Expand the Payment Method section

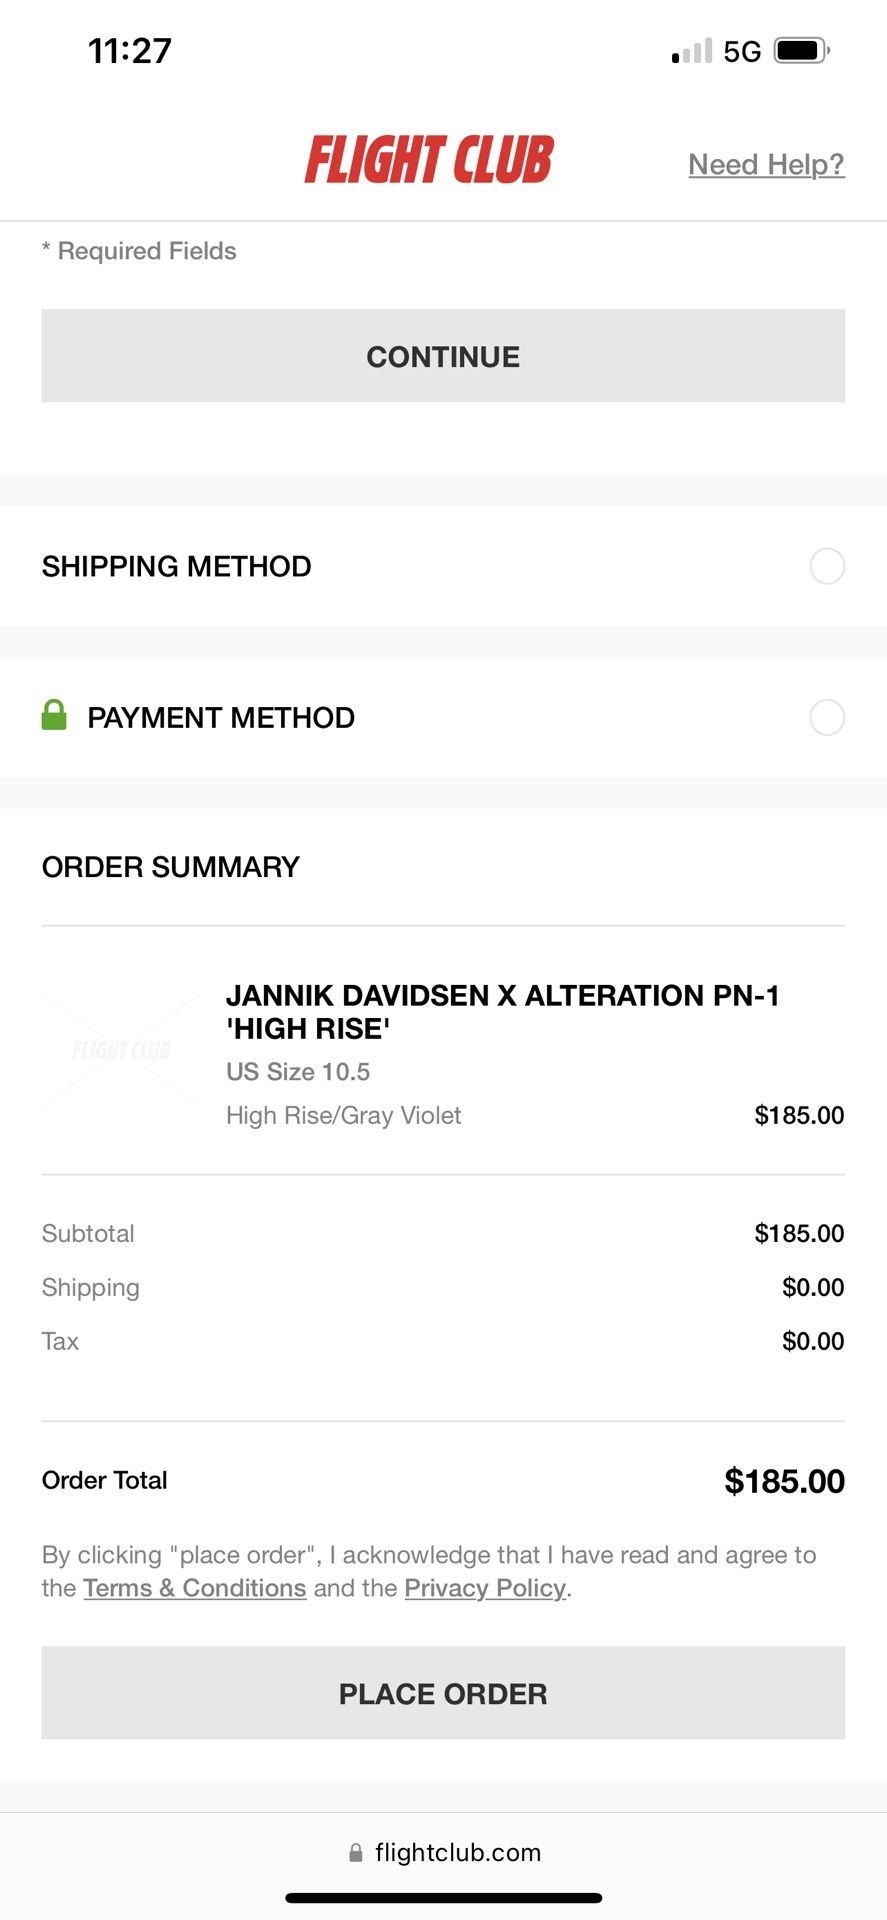pos(221,718)
